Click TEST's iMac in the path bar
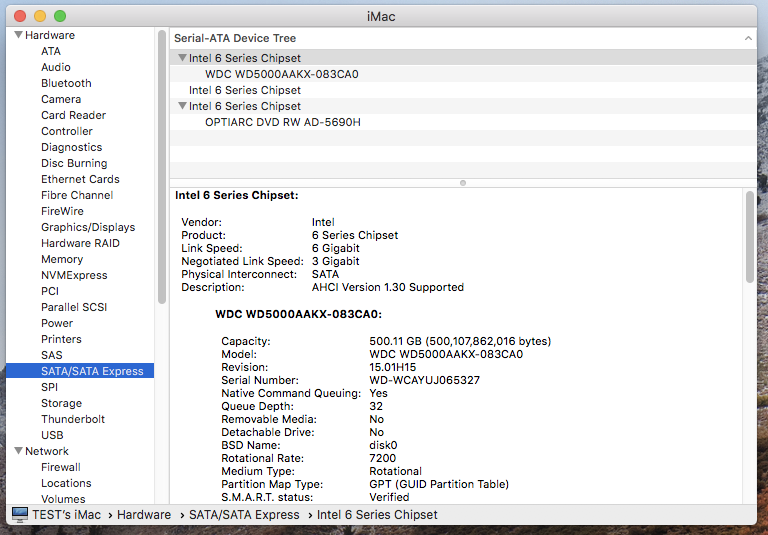This screenshot has height=535, width=768. [67, 514]
